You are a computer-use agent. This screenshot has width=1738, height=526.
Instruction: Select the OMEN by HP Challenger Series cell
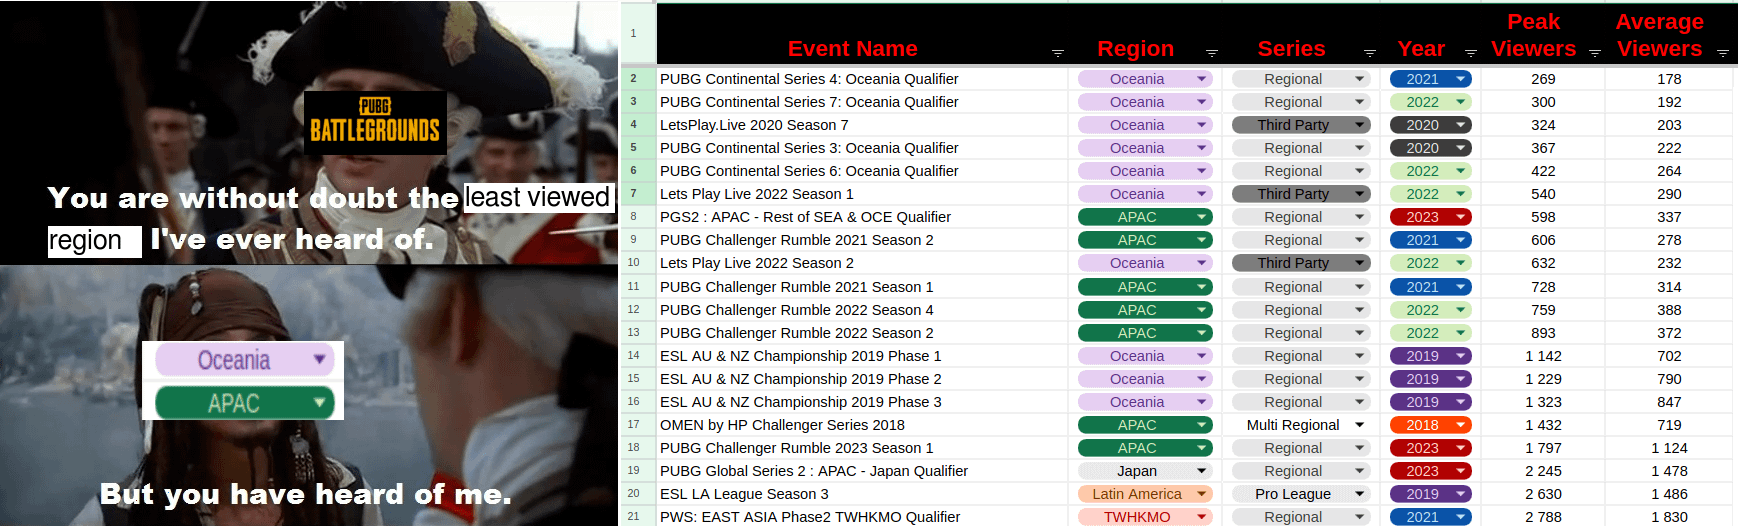[782, 425]
